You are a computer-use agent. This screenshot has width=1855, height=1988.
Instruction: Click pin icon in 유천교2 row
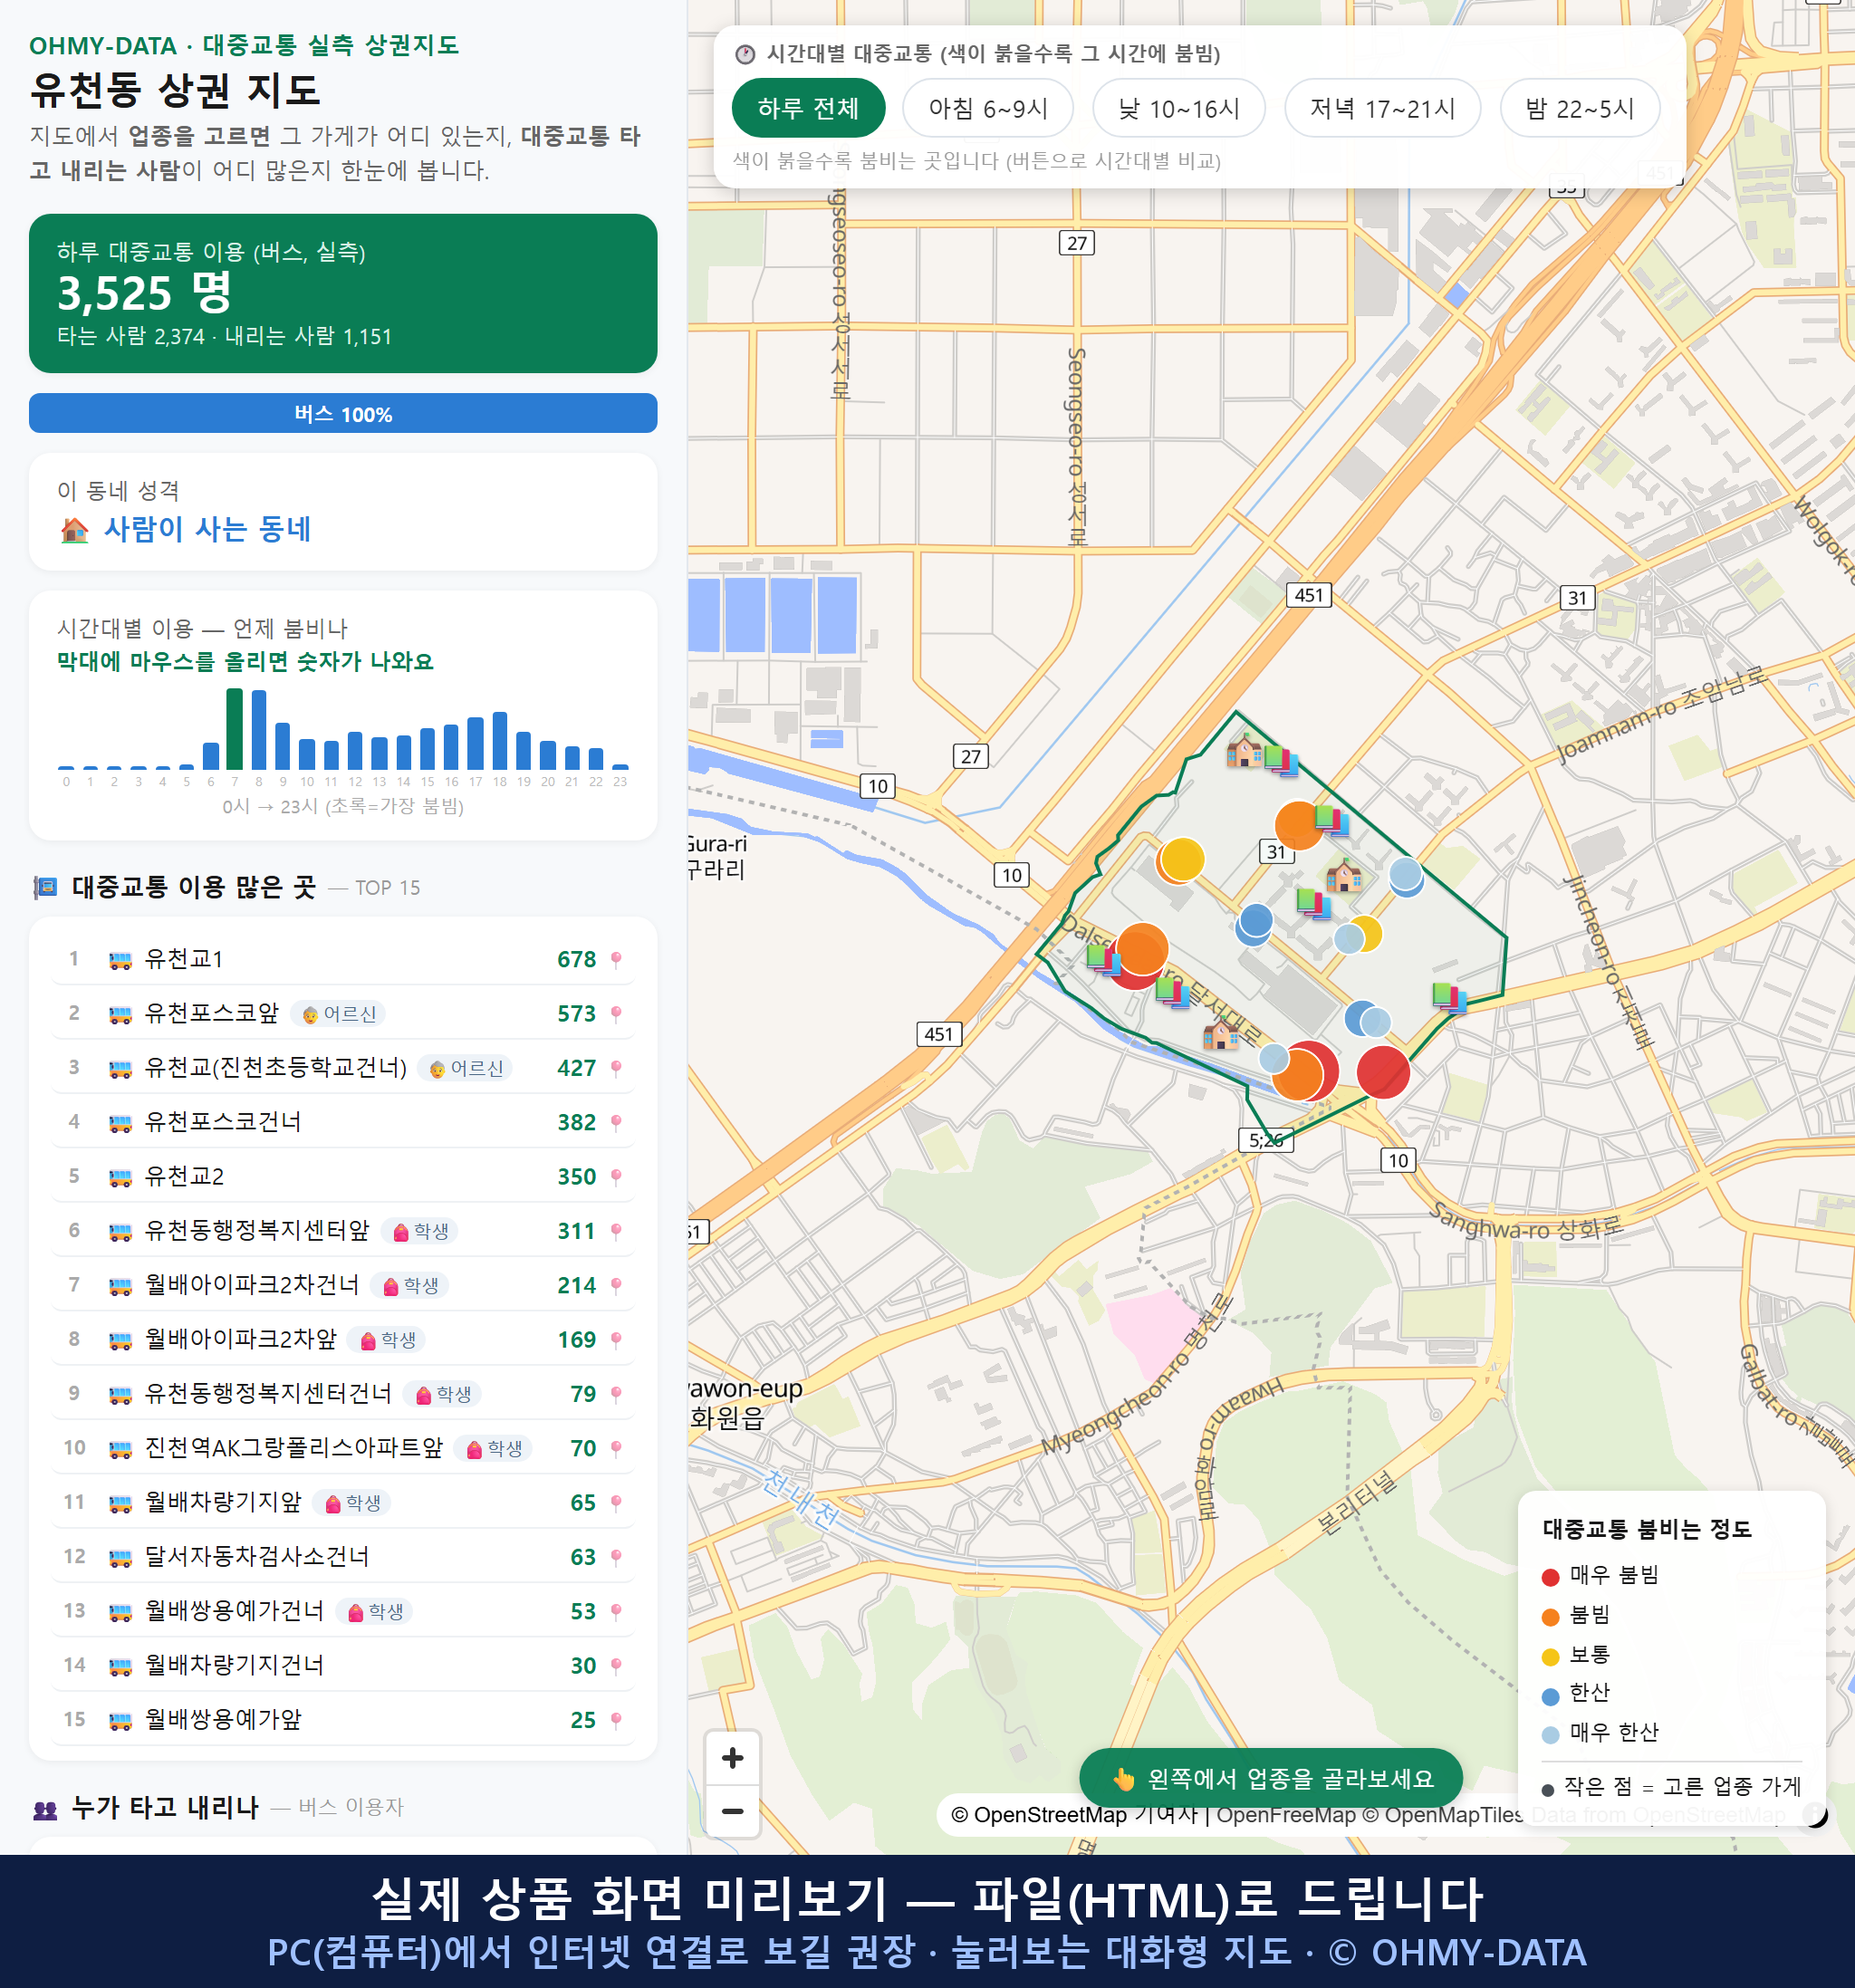coord(616,1177)
